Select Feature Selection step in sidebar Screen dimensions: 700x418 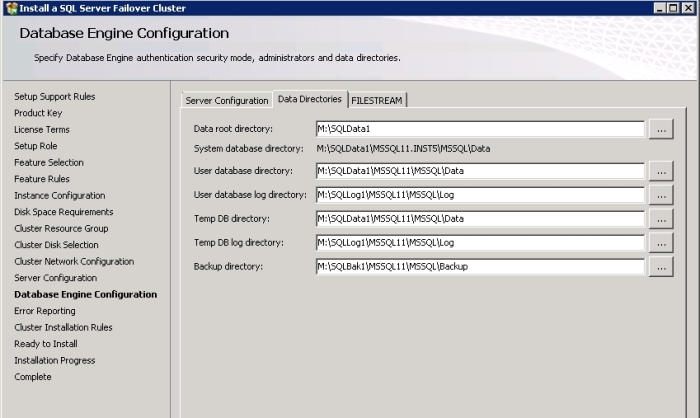click(x=49, y=162)
